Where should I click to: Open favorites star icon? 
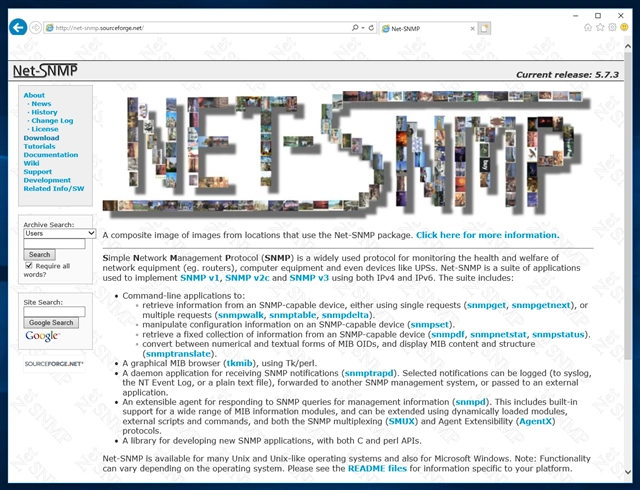tap(600, 27)
